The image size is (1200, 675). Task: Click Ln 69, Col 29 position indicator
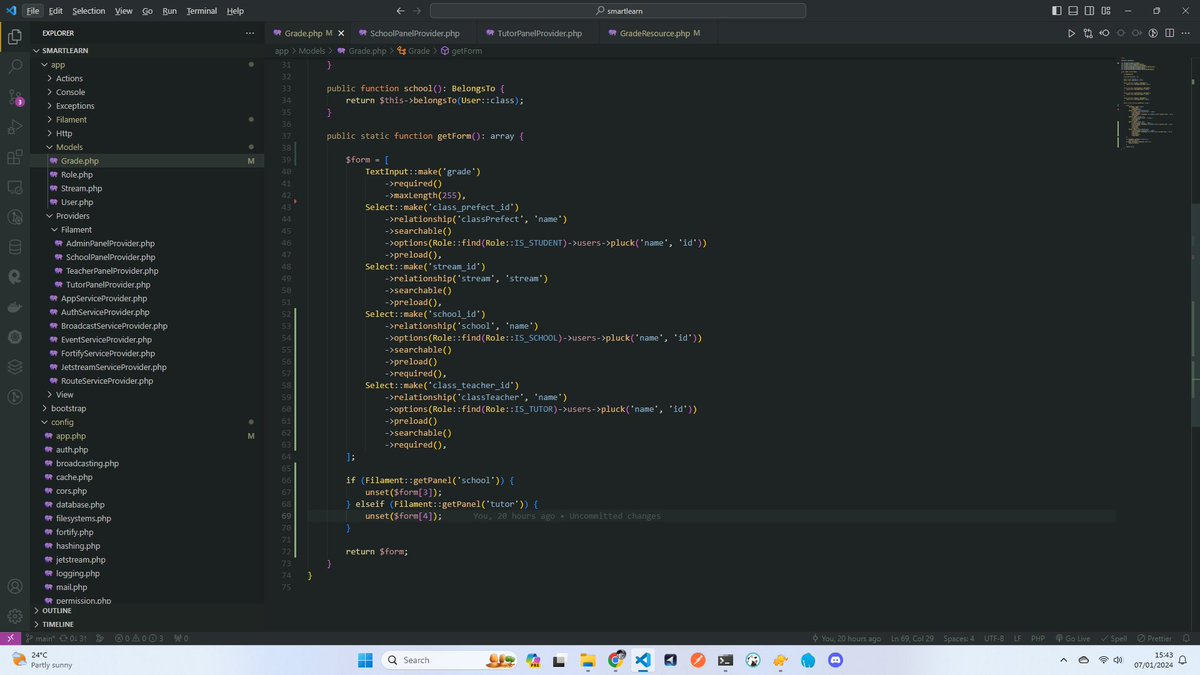pyautogui.click(x=912, y=638)
